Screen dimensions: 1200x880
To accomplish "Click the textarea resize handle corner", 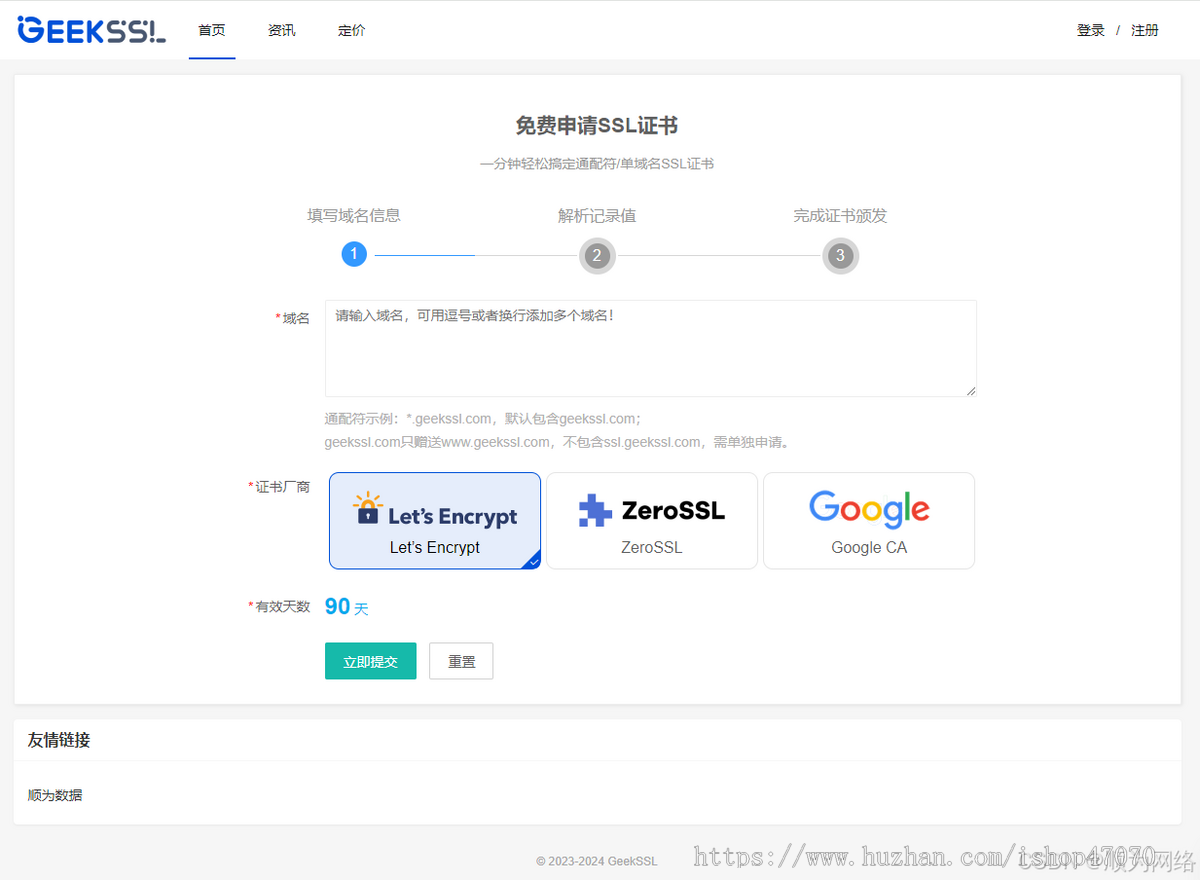I will click(x=970, y=390).
